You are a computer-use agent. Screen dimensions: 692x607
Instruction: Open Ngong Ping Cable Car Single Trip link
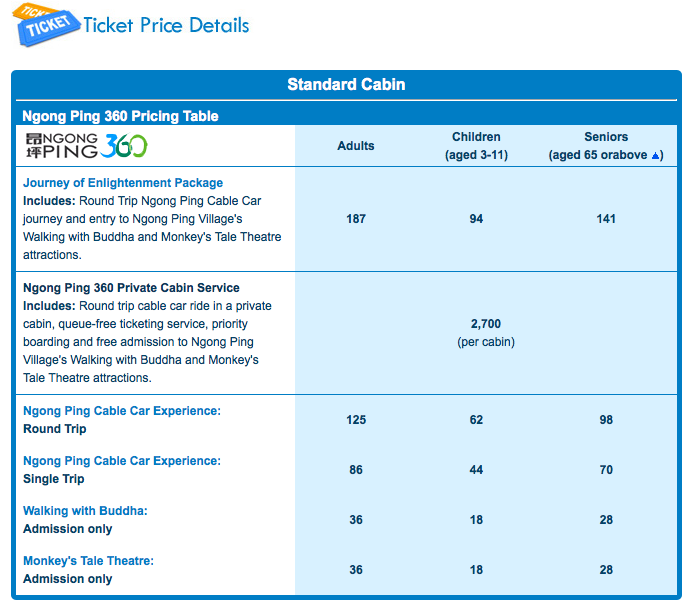(122, 461)
